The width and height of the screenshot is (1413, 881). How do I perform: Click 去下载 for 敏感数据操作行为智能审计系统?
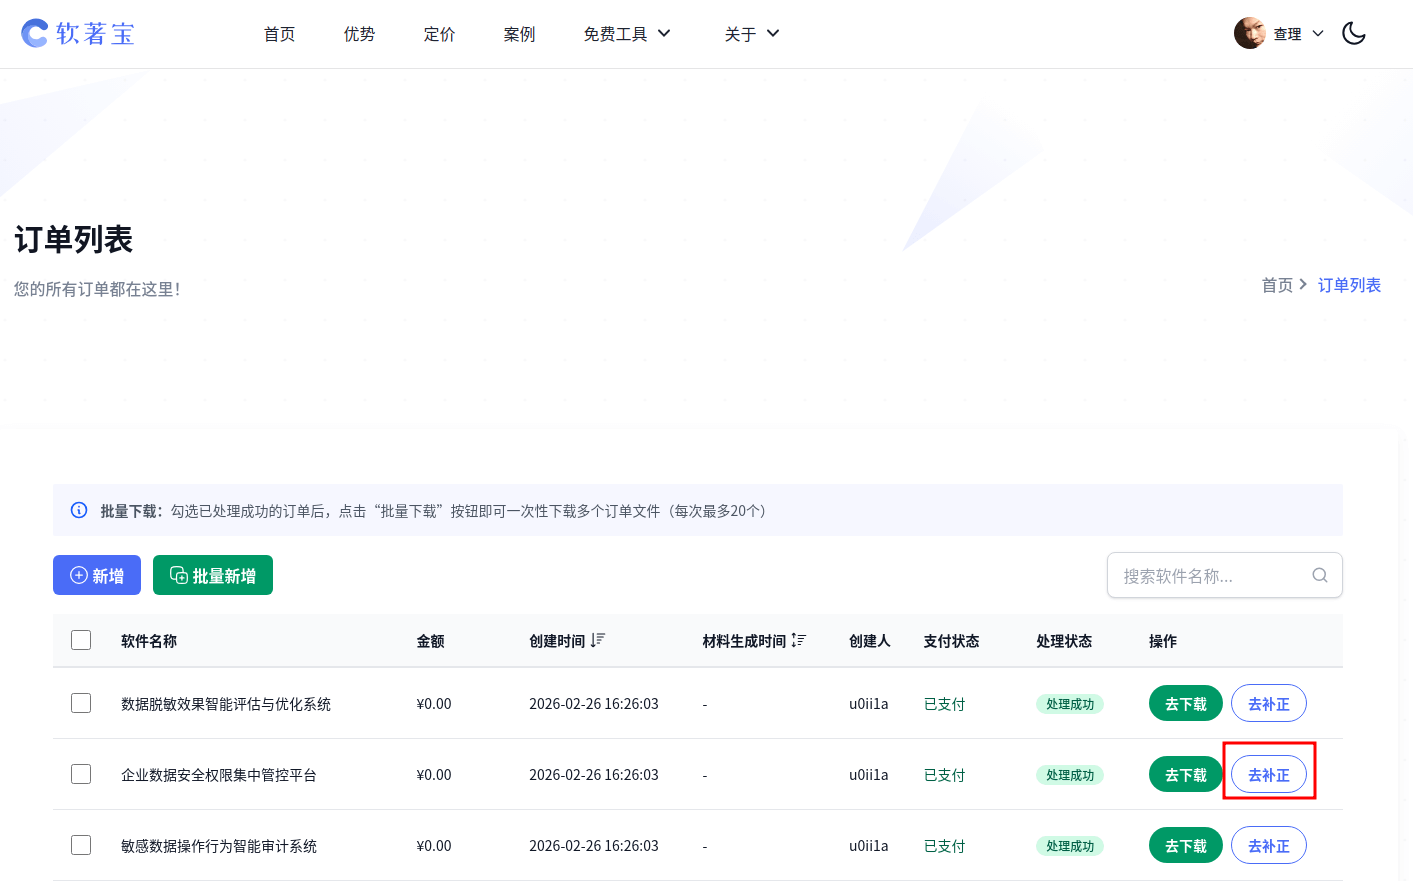tap(1185, 845)
